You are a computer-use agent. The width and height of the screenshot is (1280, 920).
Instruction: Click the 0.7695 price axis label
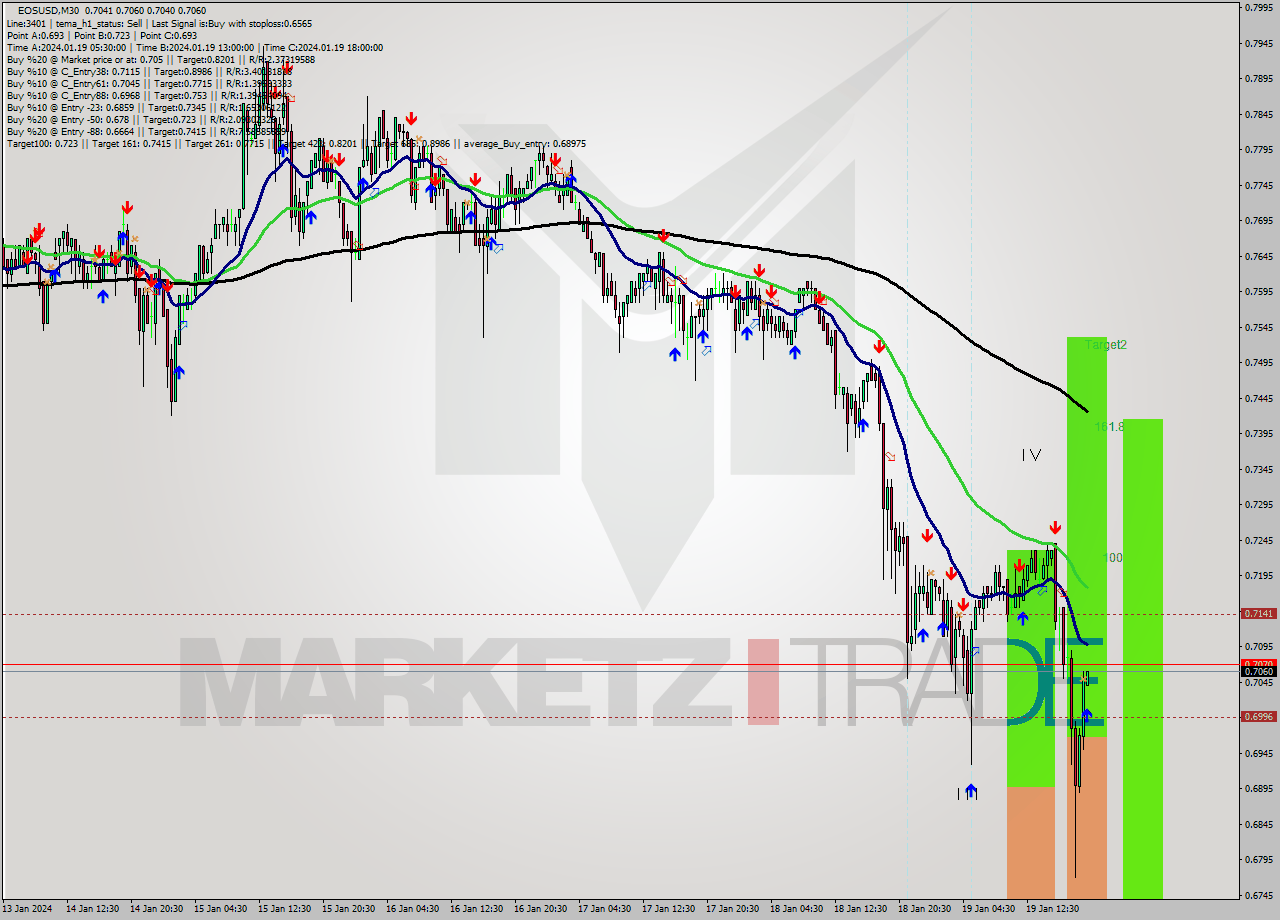[1257, 221]
